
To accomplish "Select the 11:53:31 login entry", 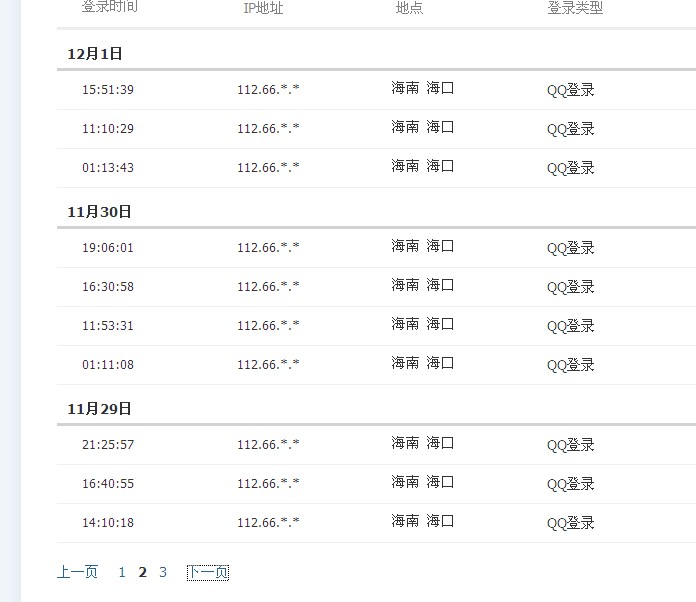I will 376,326.
